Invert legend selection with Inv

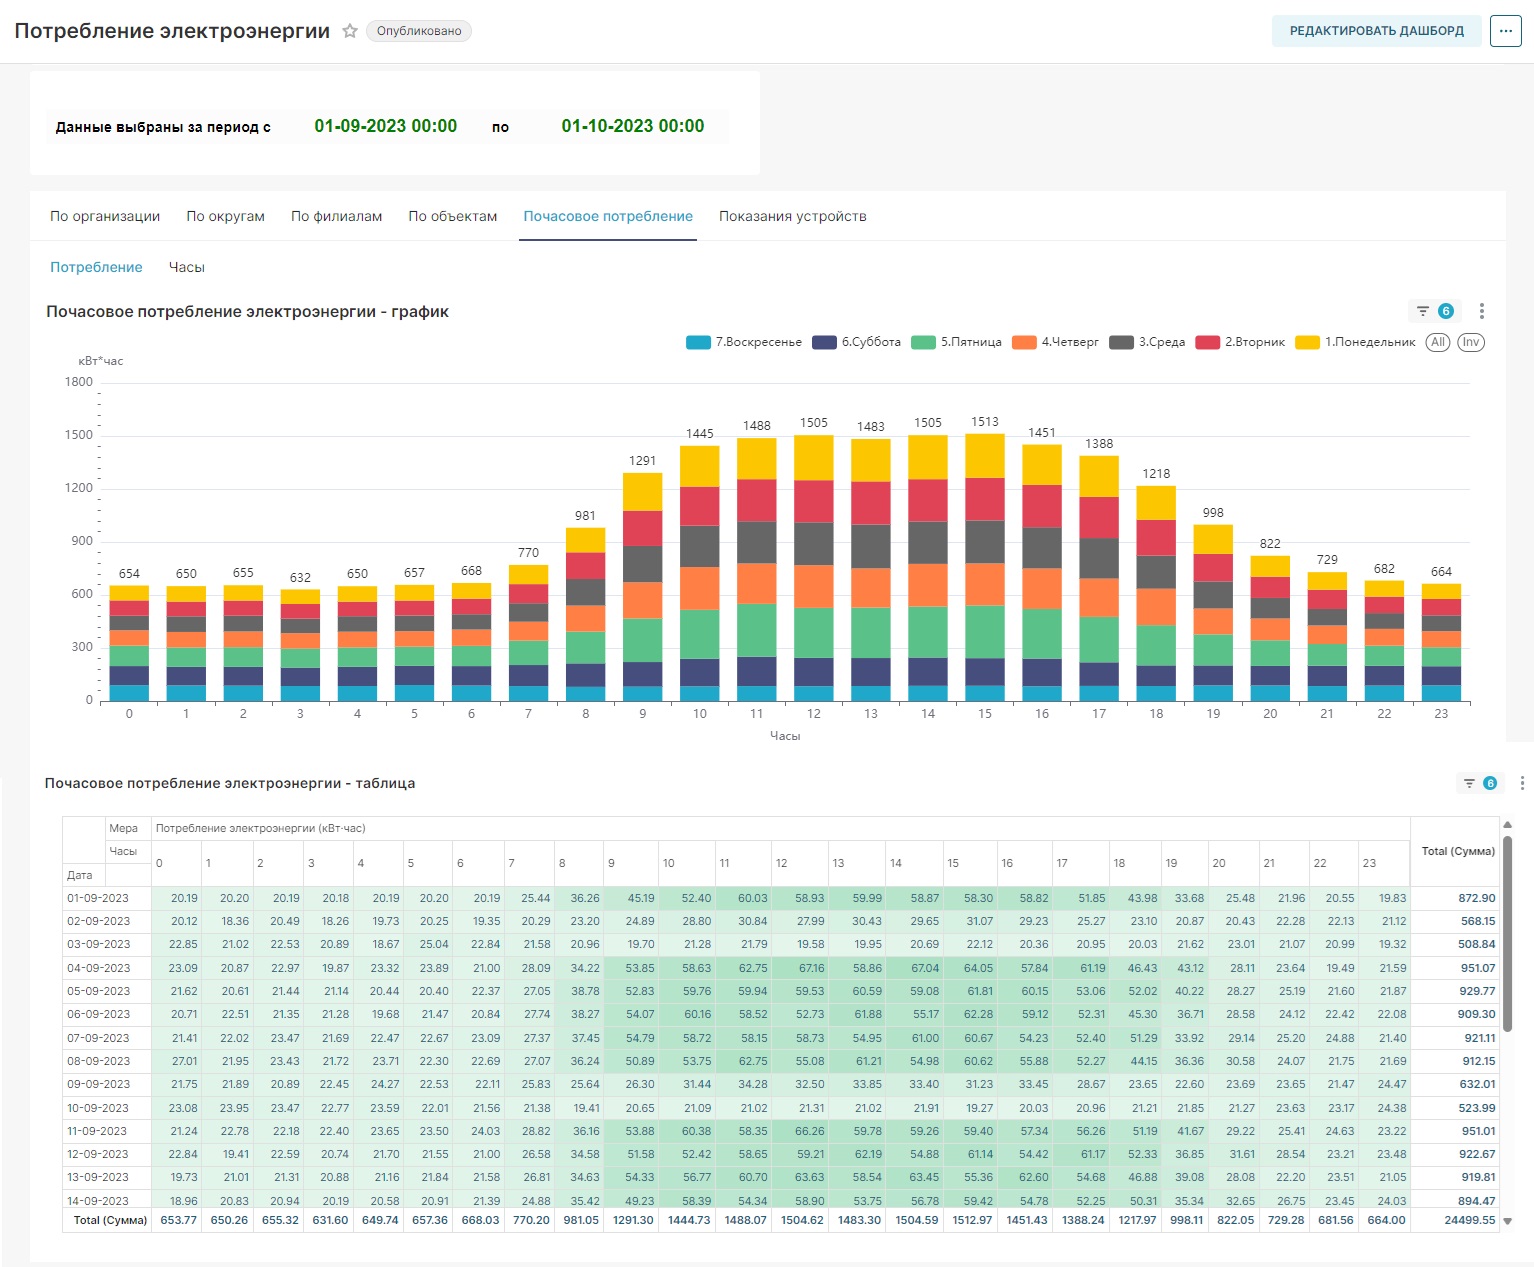(1470, 342)
